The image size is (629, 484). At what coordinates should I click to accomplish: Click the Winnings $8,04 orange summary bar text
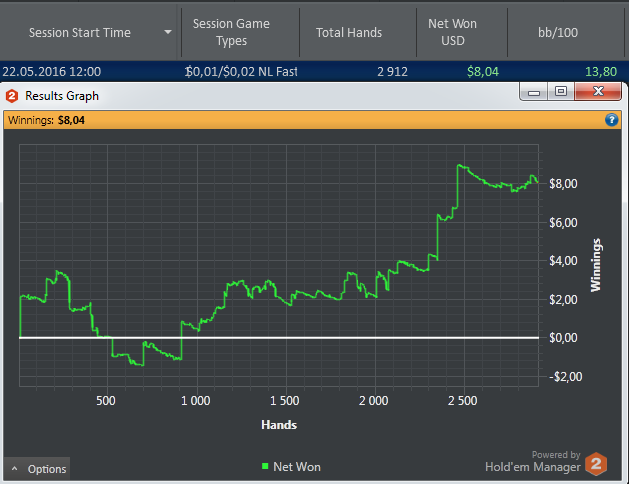pyautogui.click(x=47, y=120)
